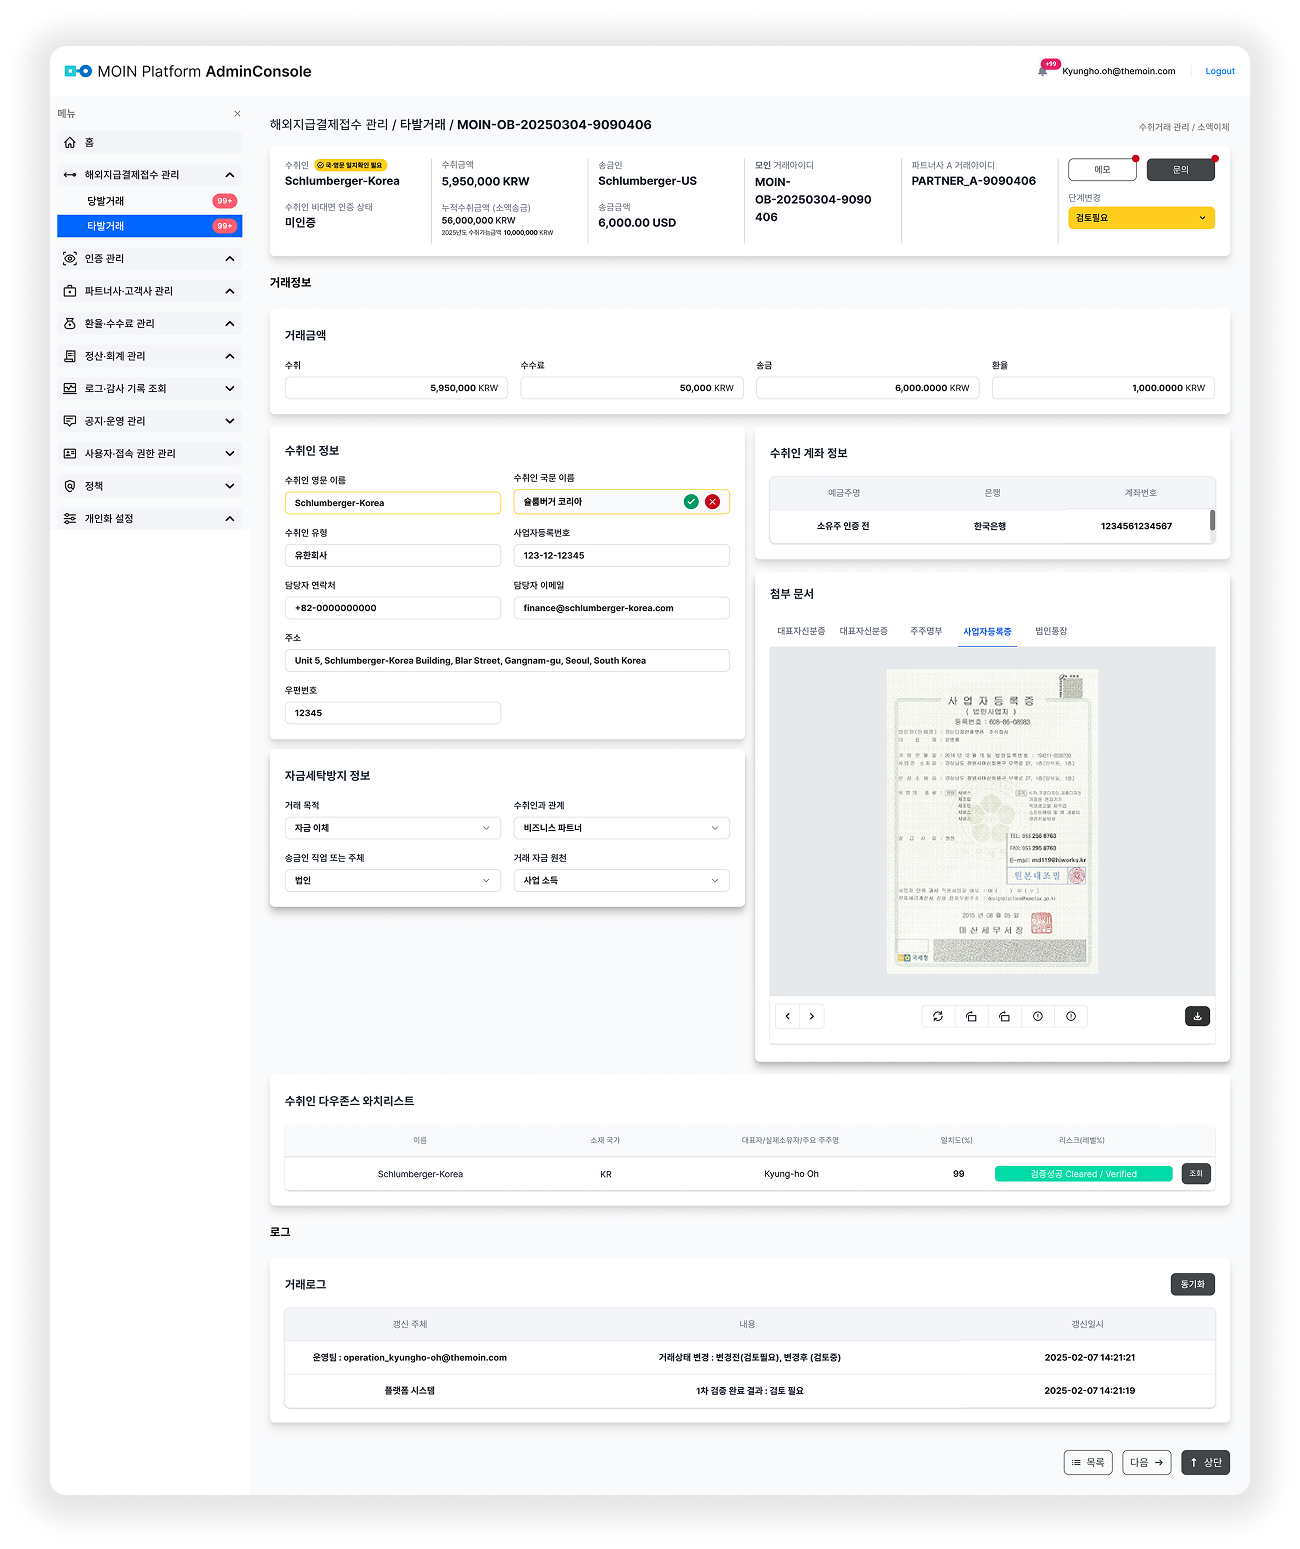Open the 단계변경 검토필요 status dropdown
Viewport: 1300px width, 1549px height.
click(x=1141, y=218)
